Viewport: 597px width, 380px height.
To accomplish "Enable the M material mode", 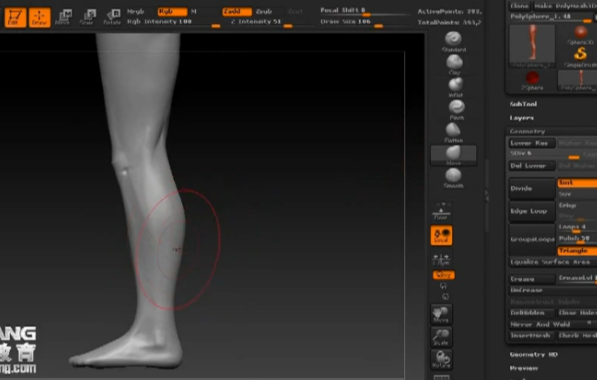I will click(x=194, y=12).
